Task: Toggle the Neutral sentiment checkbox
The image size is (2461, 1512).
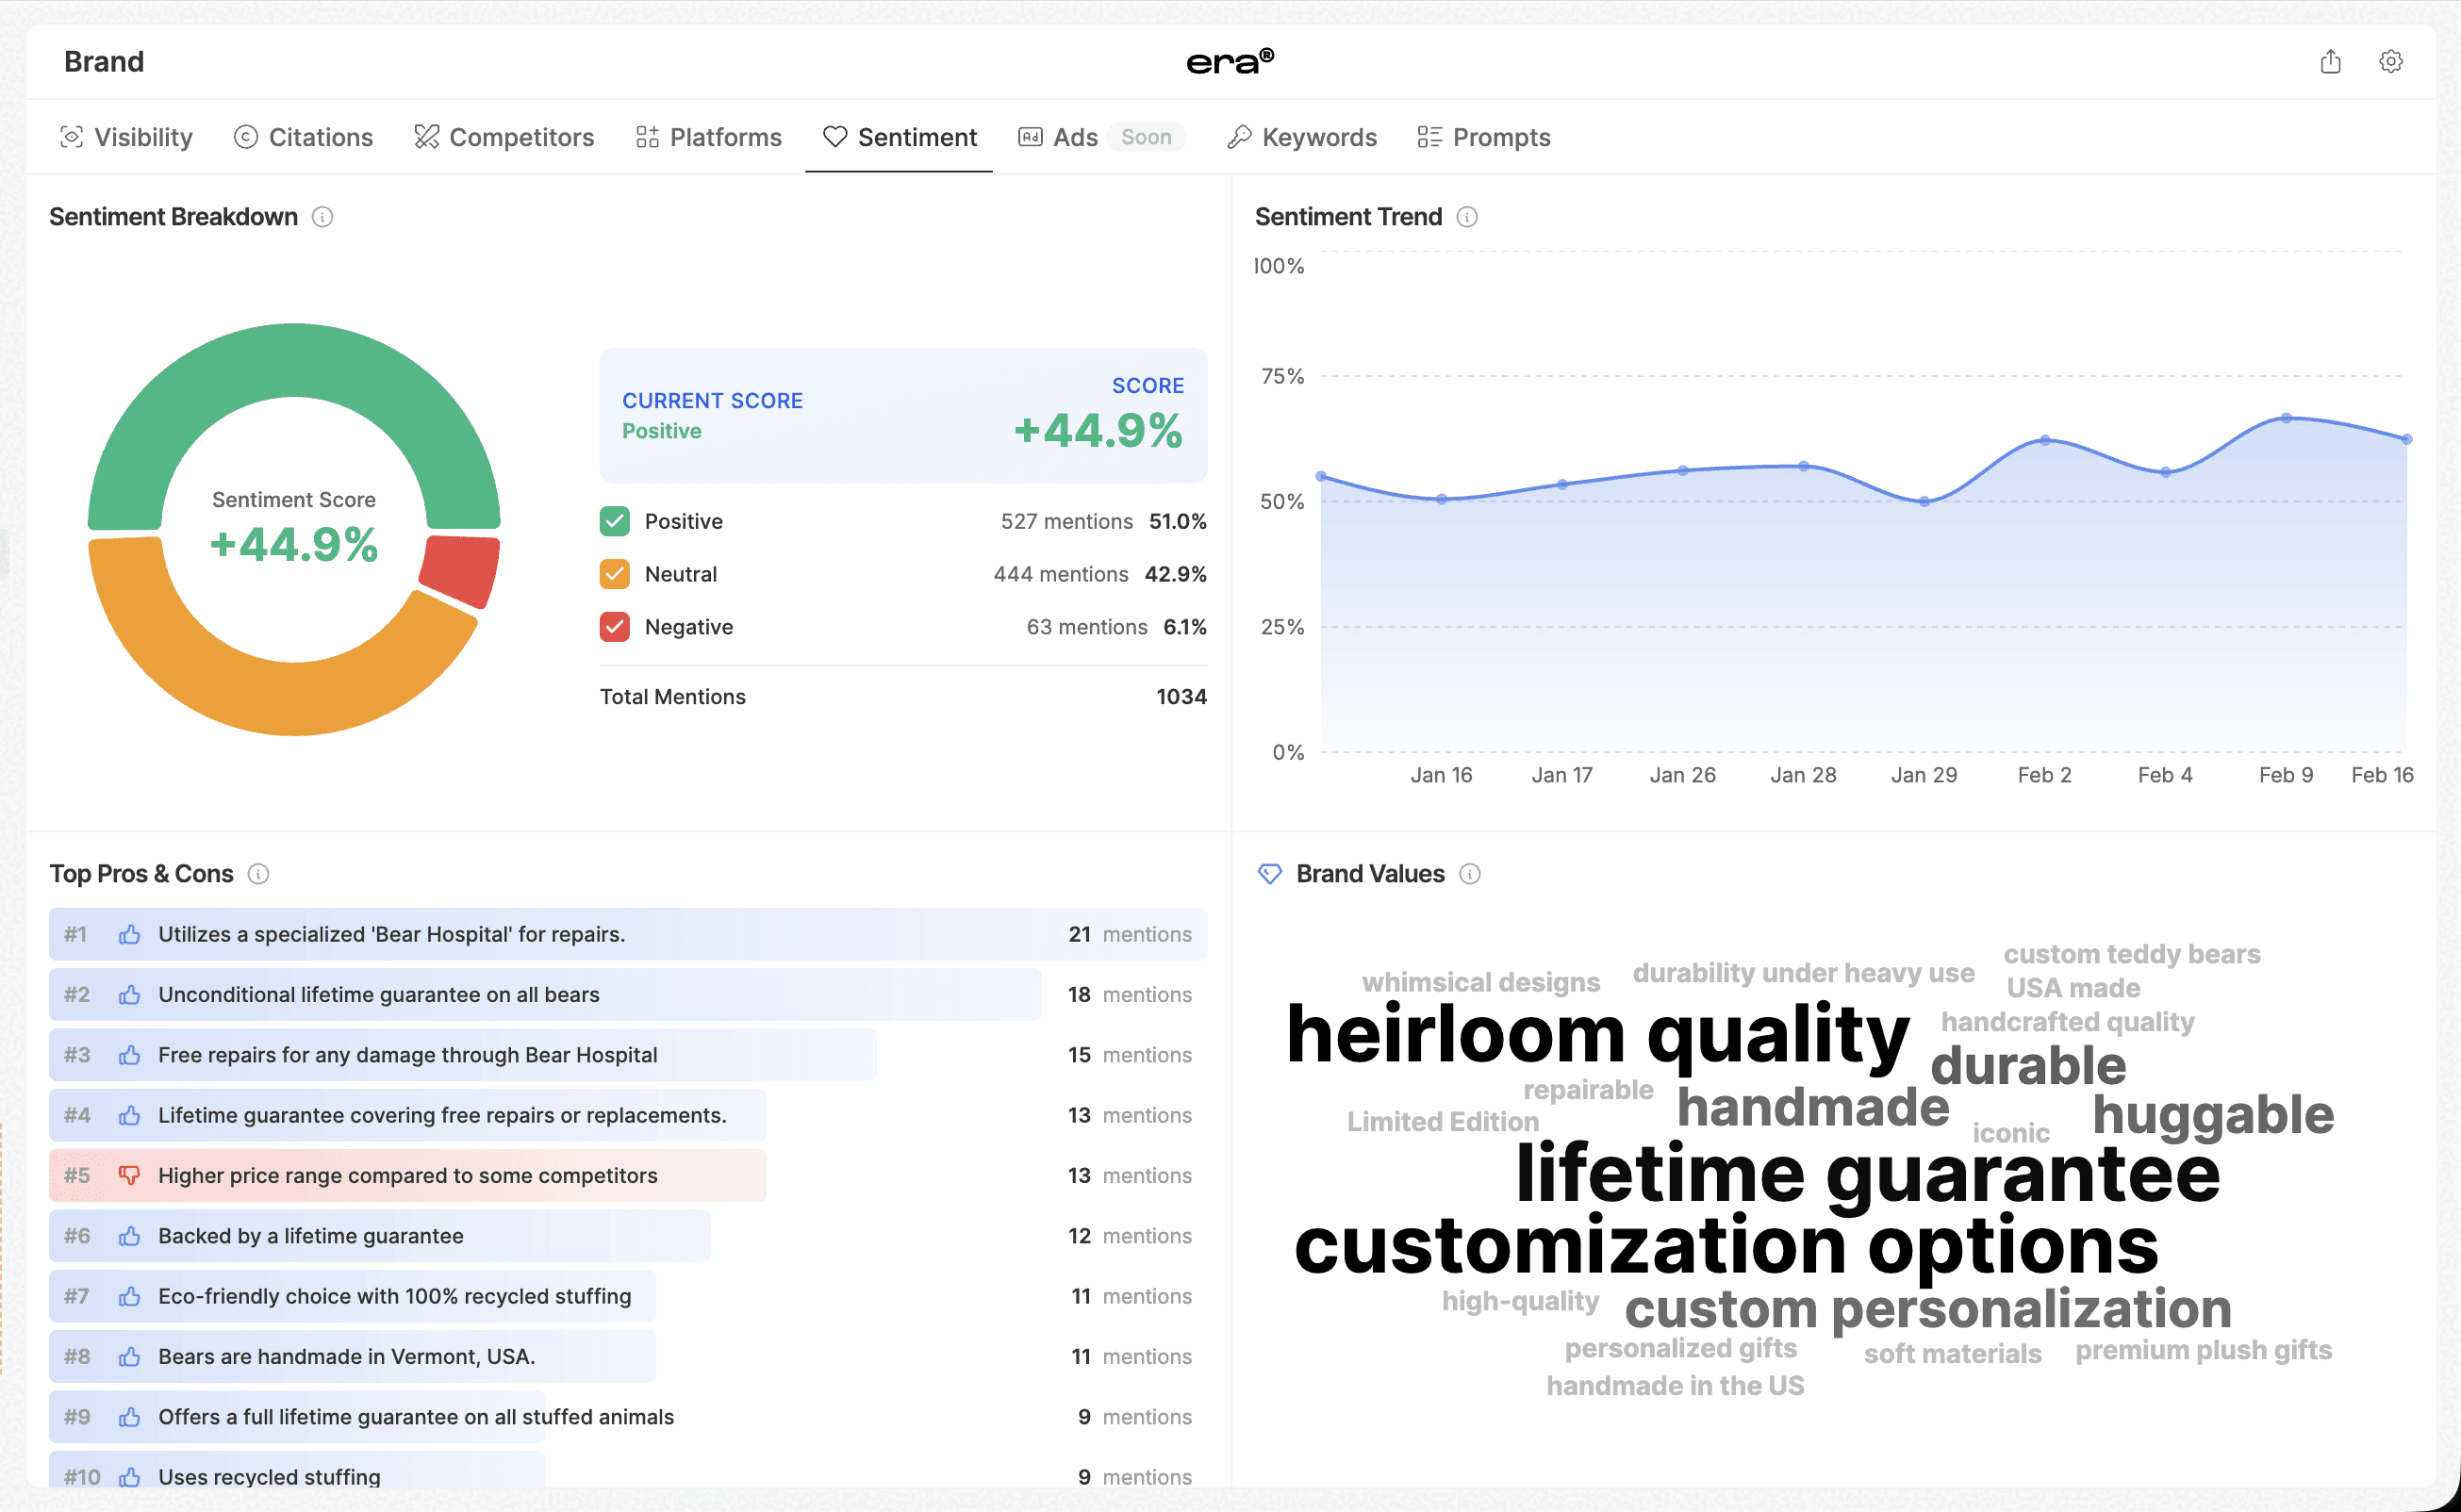Action: [x=614, y=574]
